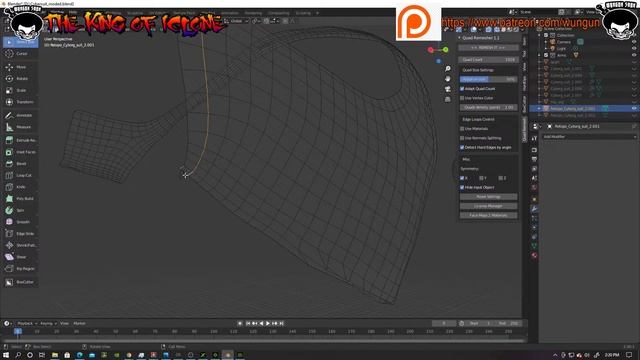Image resolution: width=640 pixels, height=360 pixels.
Task: Open the timeline editor type dropdown
Action: click(x=8, y=323)
